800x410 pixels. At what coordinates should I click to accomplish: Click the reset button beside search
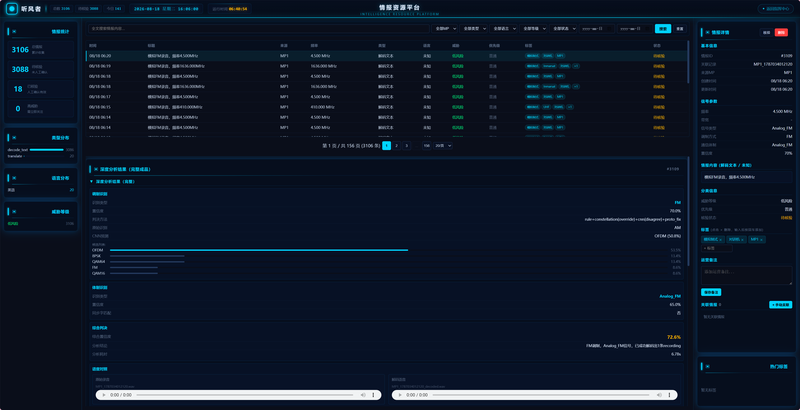(x=680, y=29)
